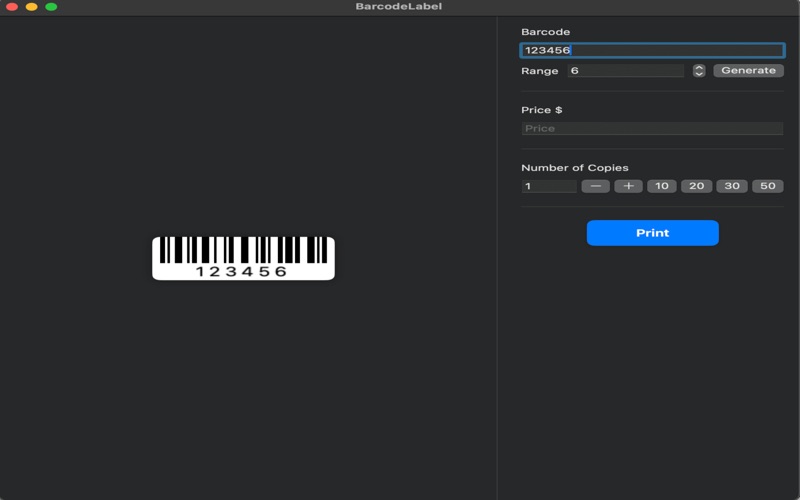Set copies to 20

pos(696,186)
